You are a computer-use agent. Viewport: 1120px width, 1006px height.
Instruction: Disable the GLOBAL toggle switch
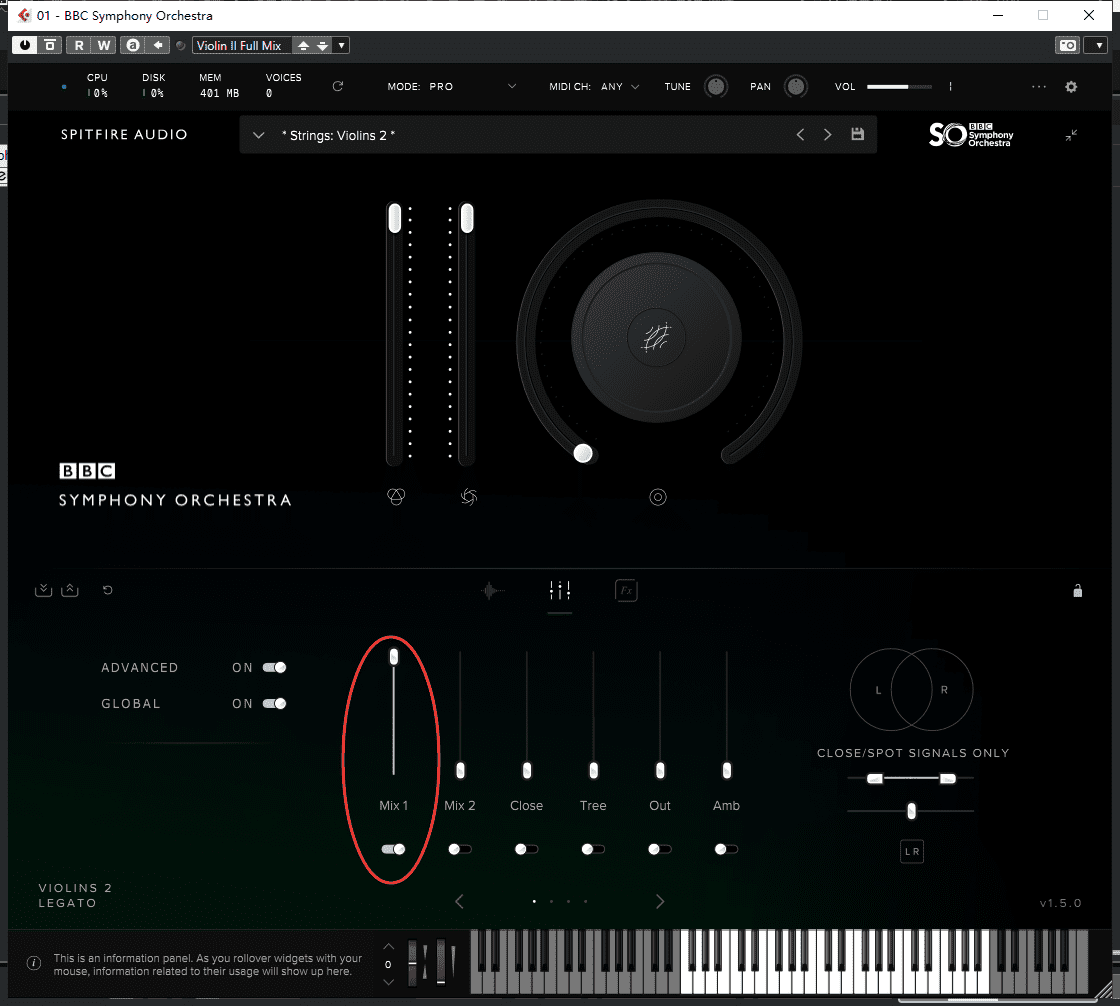274,704
